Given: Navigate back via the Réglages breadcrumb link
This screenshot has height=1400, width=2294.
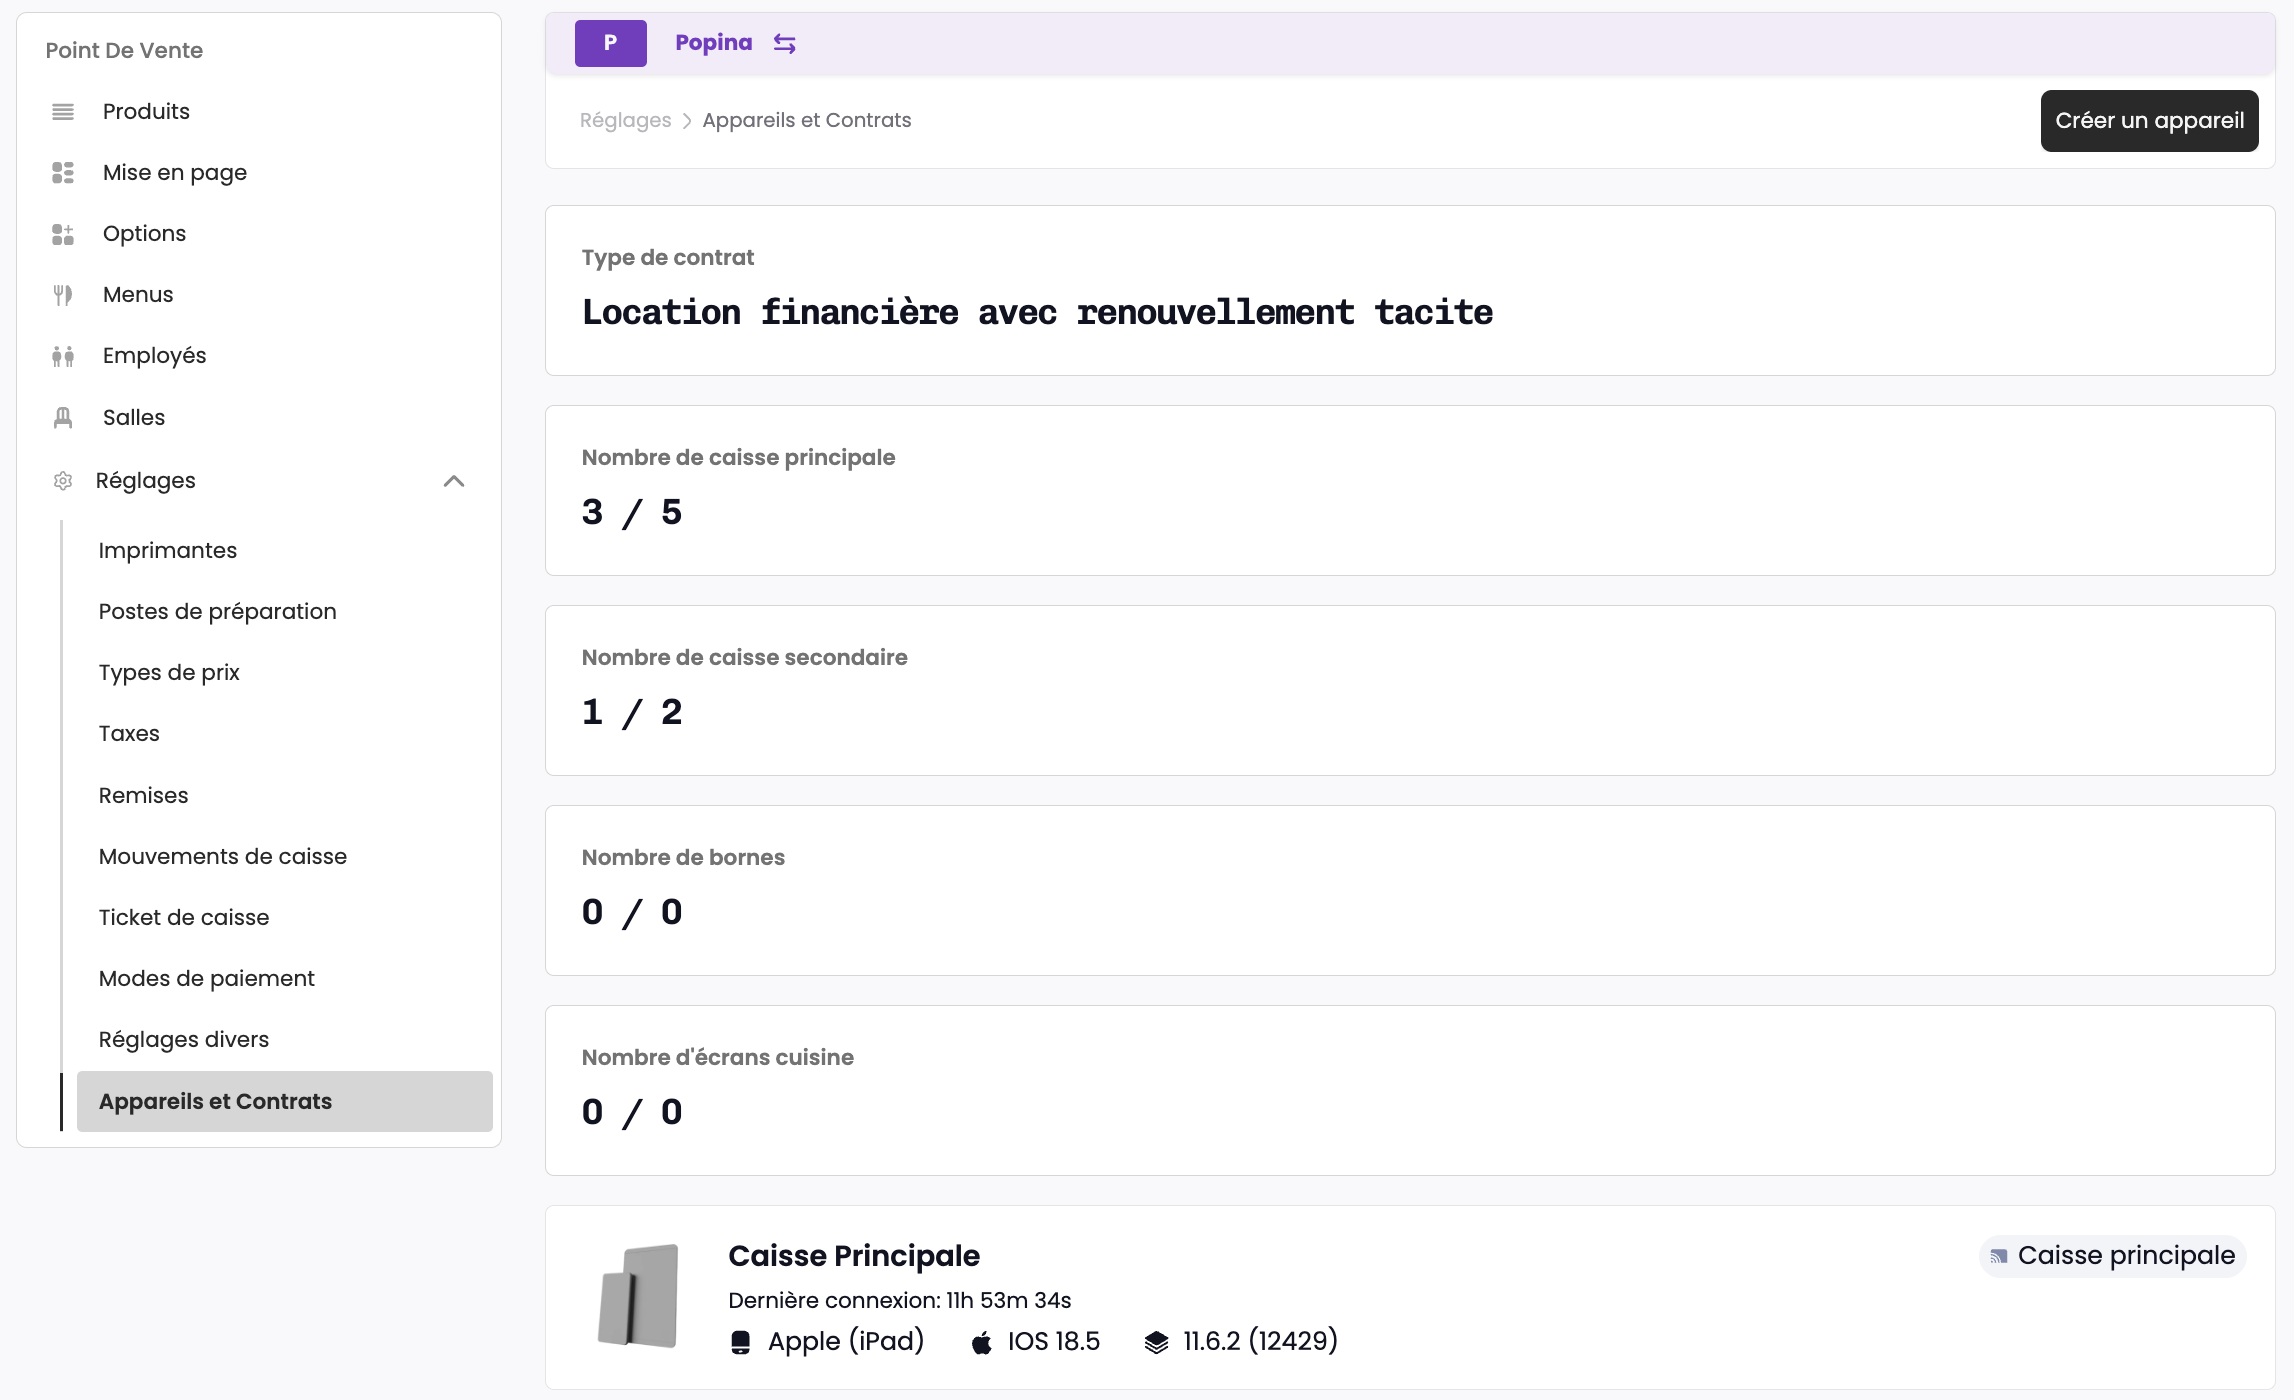Looking at the screenshot, I should (x=625, y=119).
